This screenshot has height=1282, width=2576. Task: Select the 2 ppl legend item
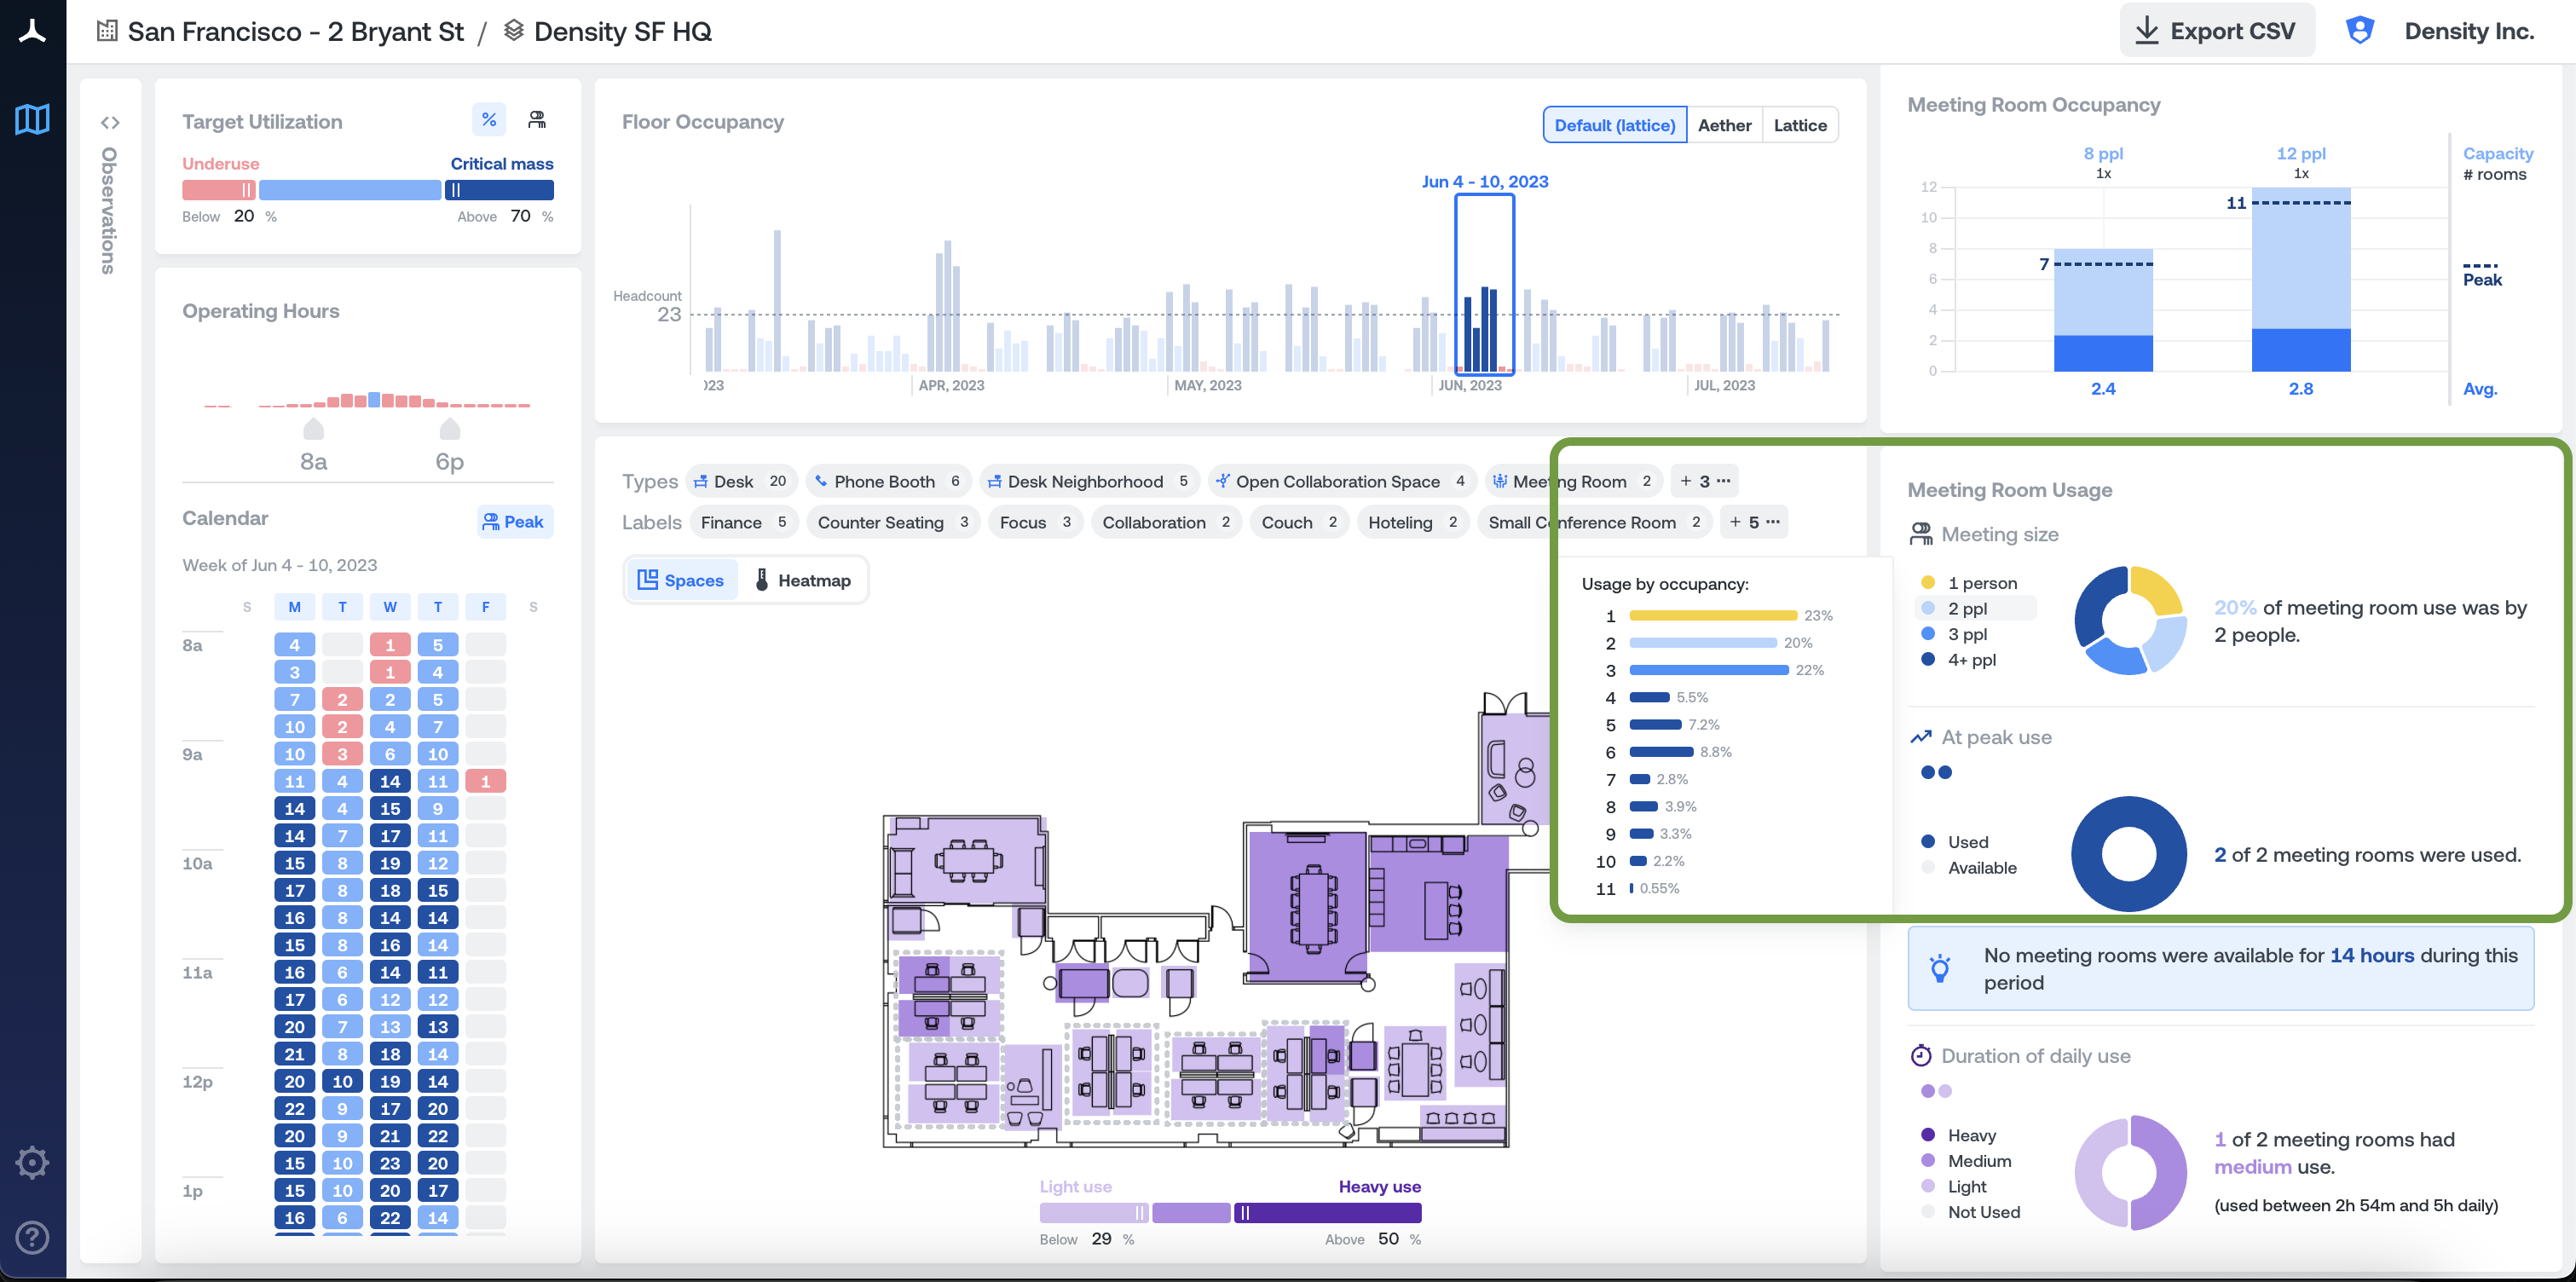1975,608
